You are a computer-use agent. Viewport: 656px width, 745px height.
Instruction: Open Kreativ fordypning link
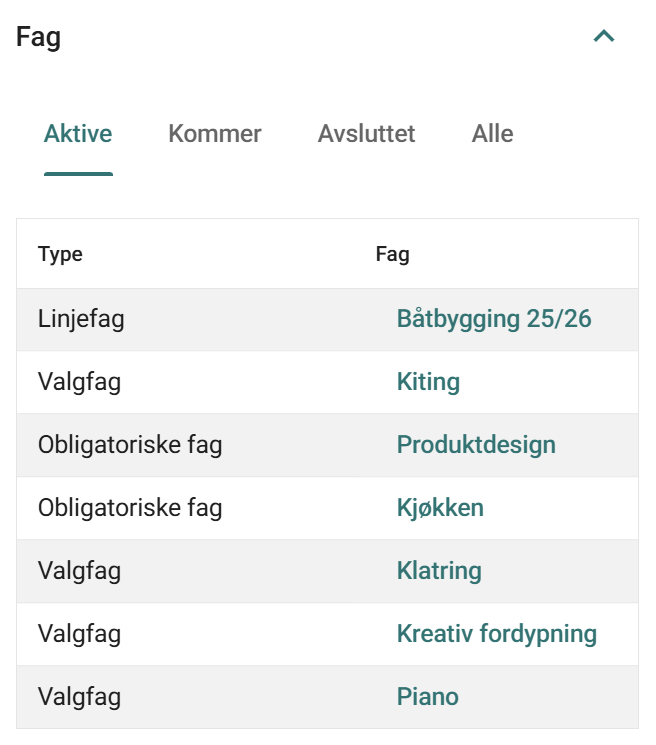[496, 634]
